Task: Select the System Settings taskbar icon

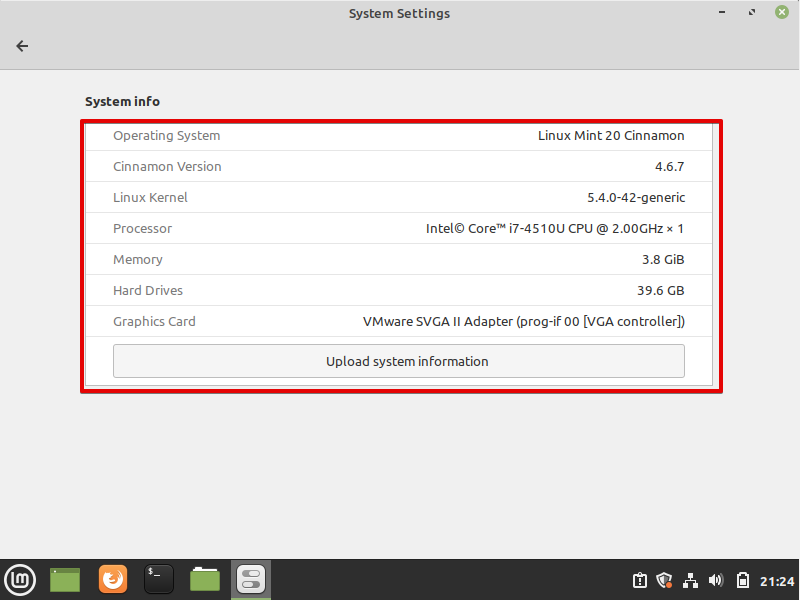Action: pyautogui.click(x=251, y=580)
